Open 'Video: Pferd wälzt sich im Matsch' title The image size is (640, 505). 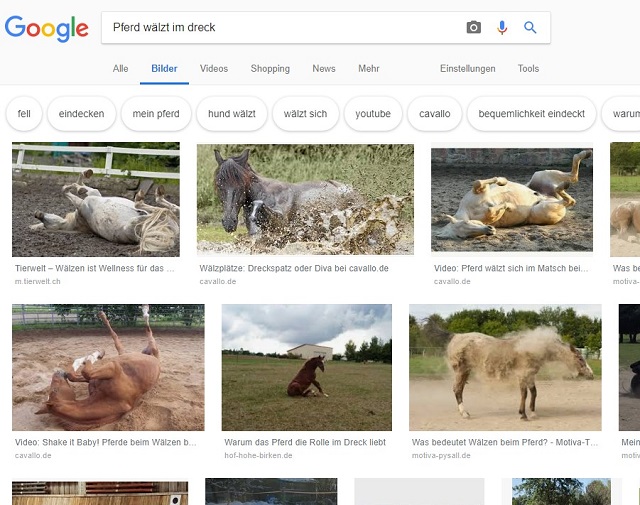point(511,268)
